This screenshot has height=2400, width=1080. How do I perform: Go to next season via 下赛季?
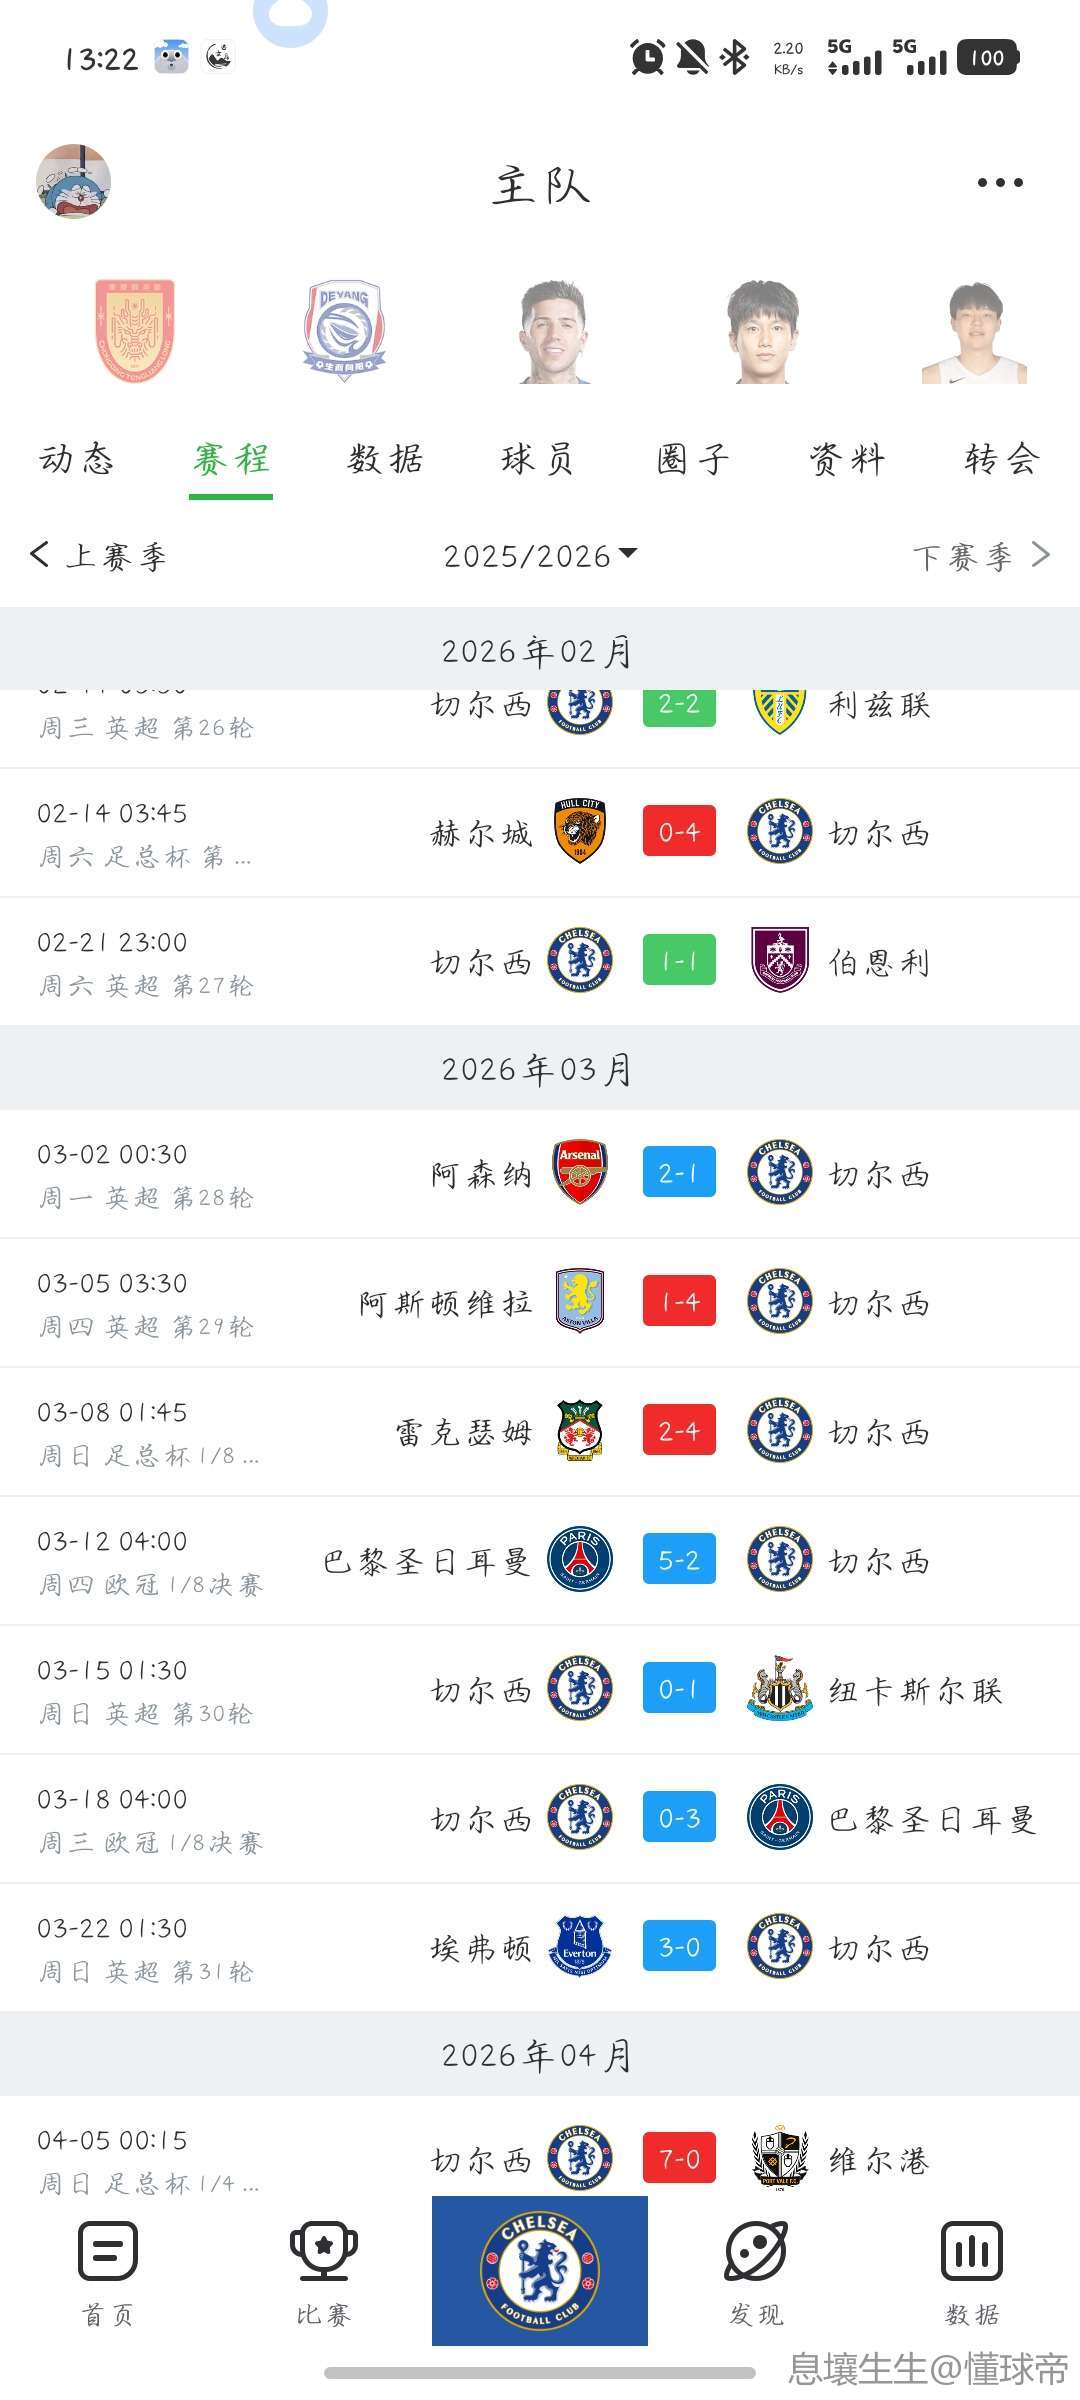(x=980, y=556)
